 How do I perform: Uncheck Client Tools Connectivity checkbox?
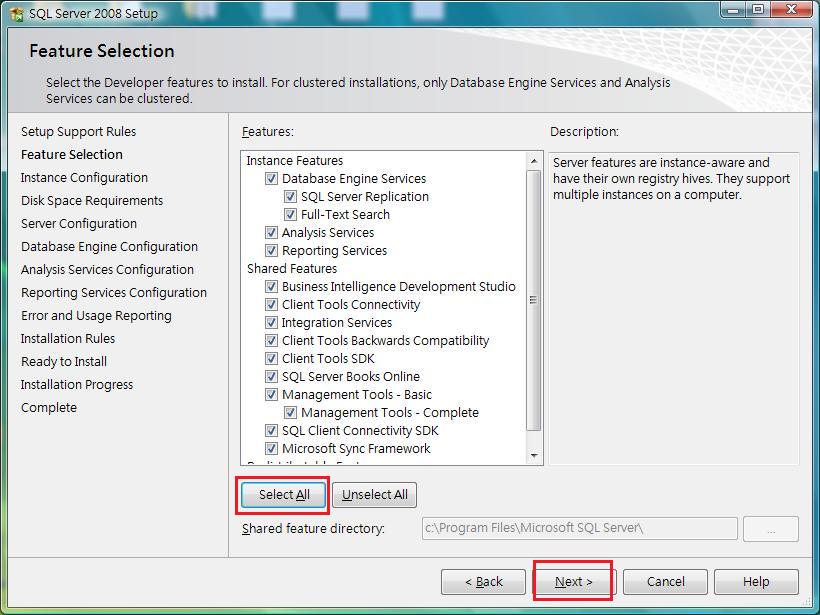[271, 304]
